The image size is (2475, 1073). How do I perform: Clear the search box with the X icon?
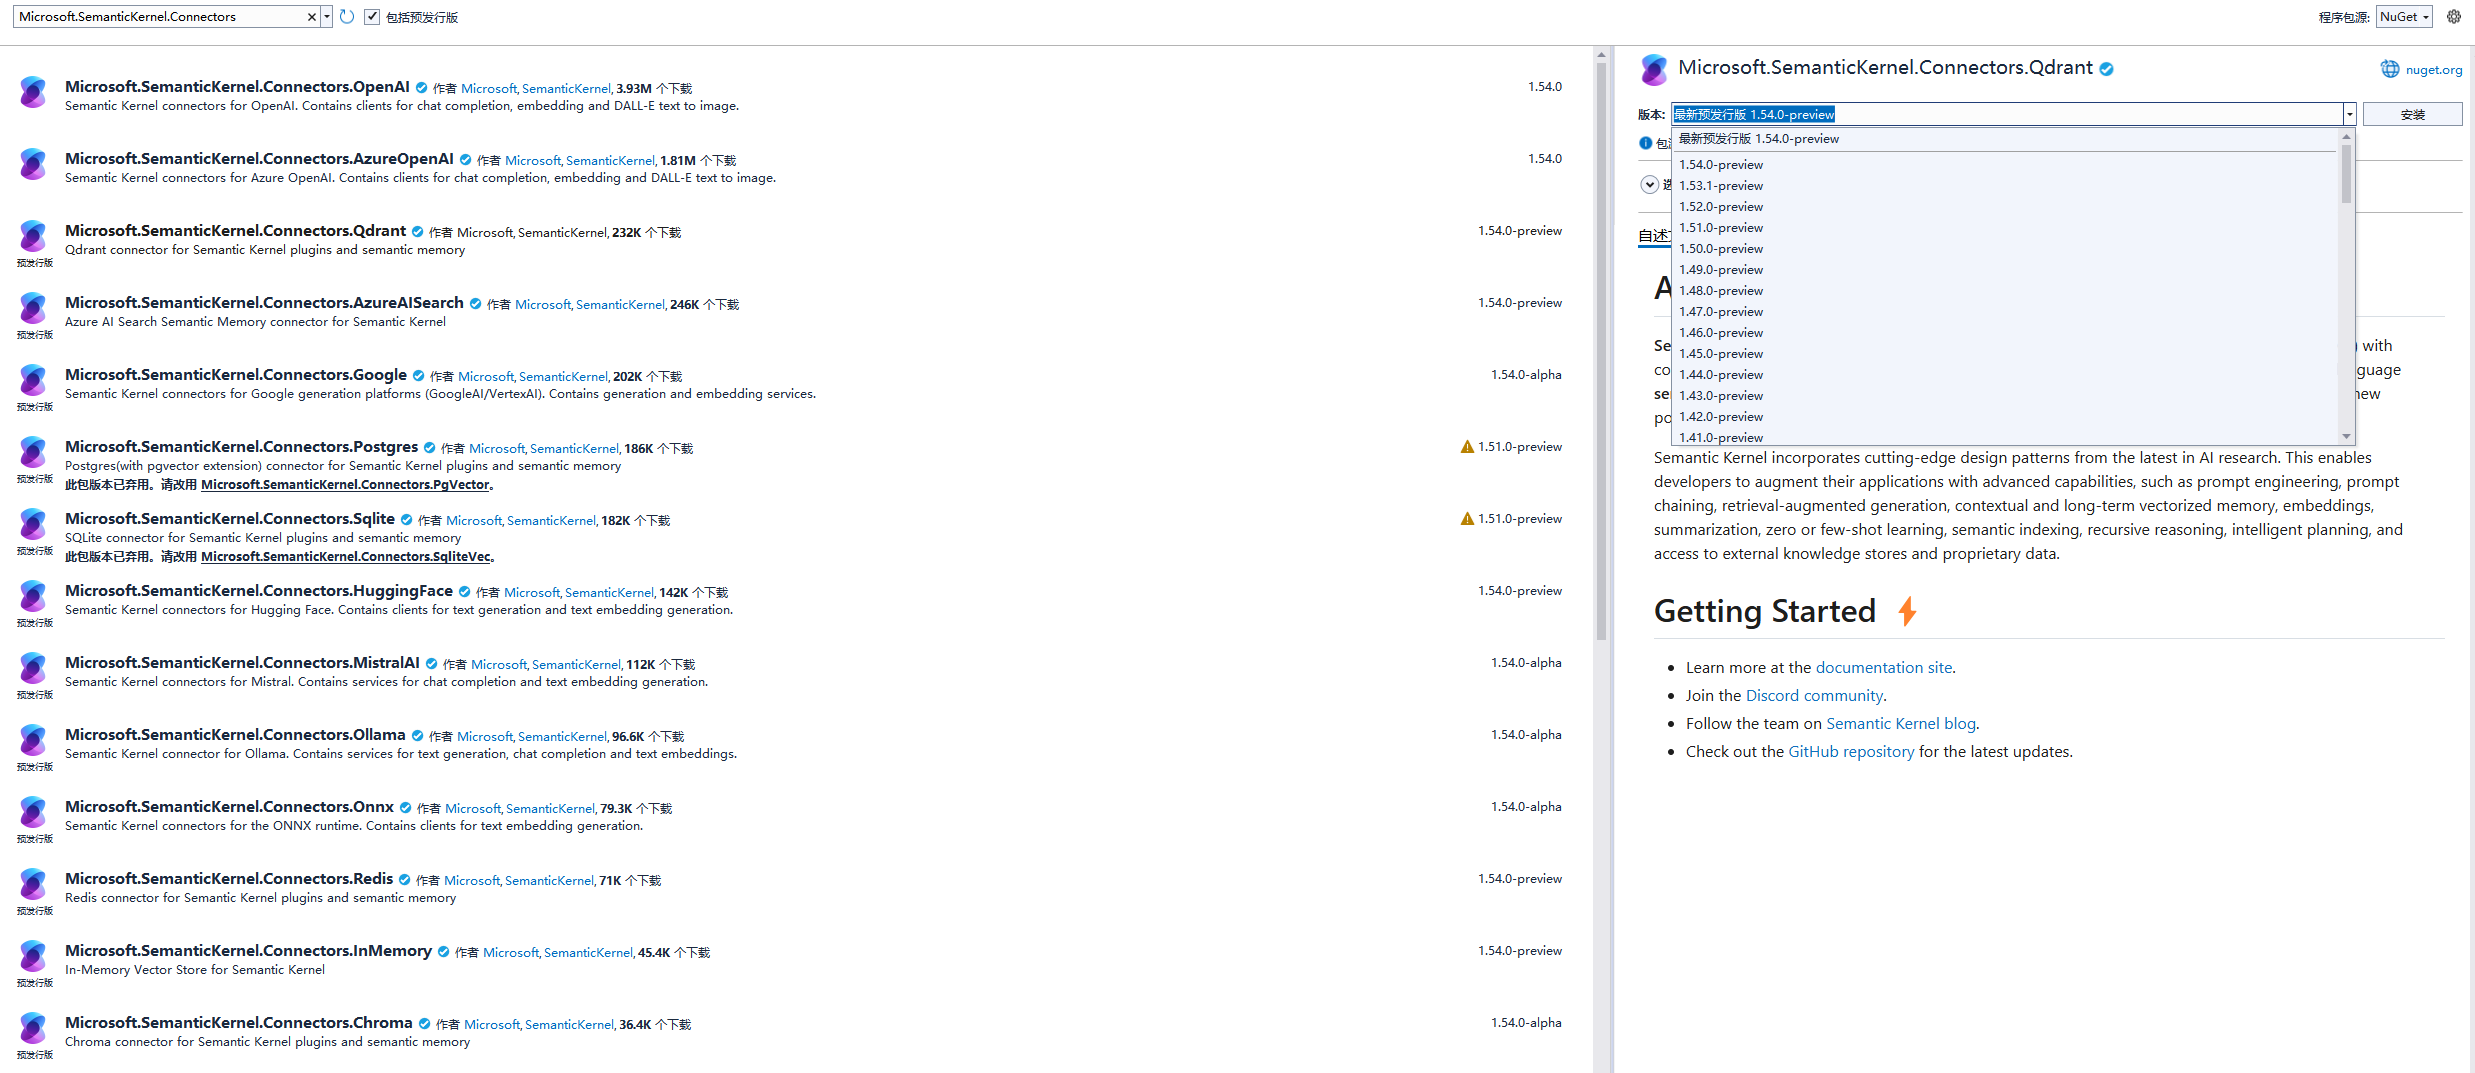tap(311, 17)
